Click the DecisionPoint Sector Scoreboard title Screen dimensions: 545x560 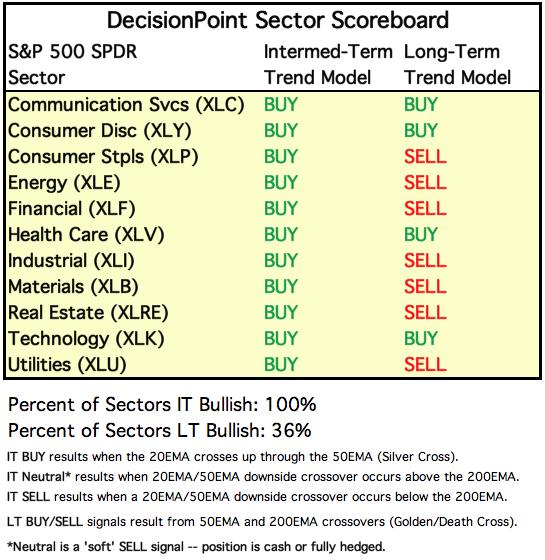point(278,20)
